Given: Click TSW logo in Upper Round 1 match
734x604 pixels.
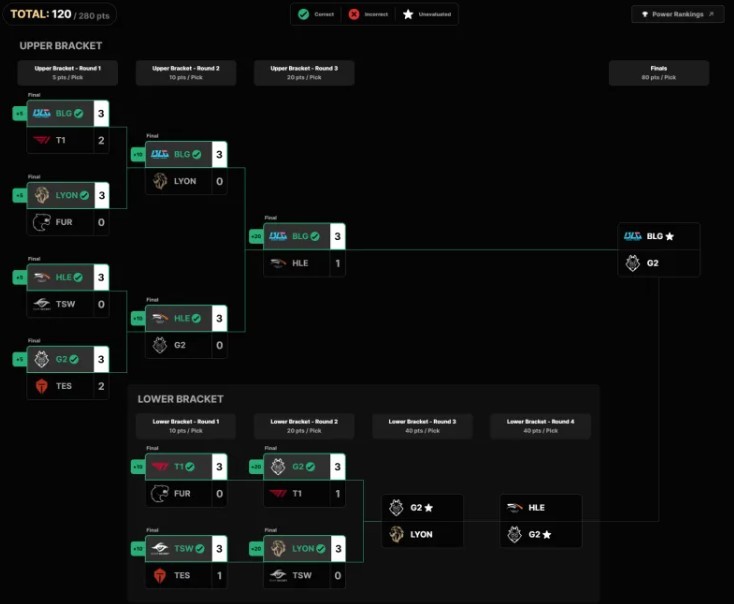Looking at the screenshot, I should pyautogui.click(x=42, y=304).
